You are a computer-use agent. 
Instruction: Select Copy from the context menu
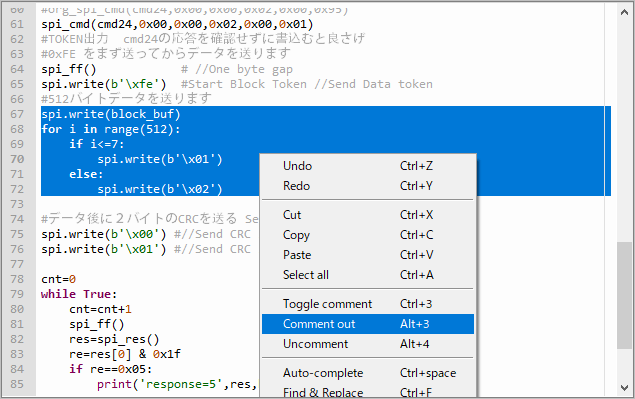click(368, 235)
